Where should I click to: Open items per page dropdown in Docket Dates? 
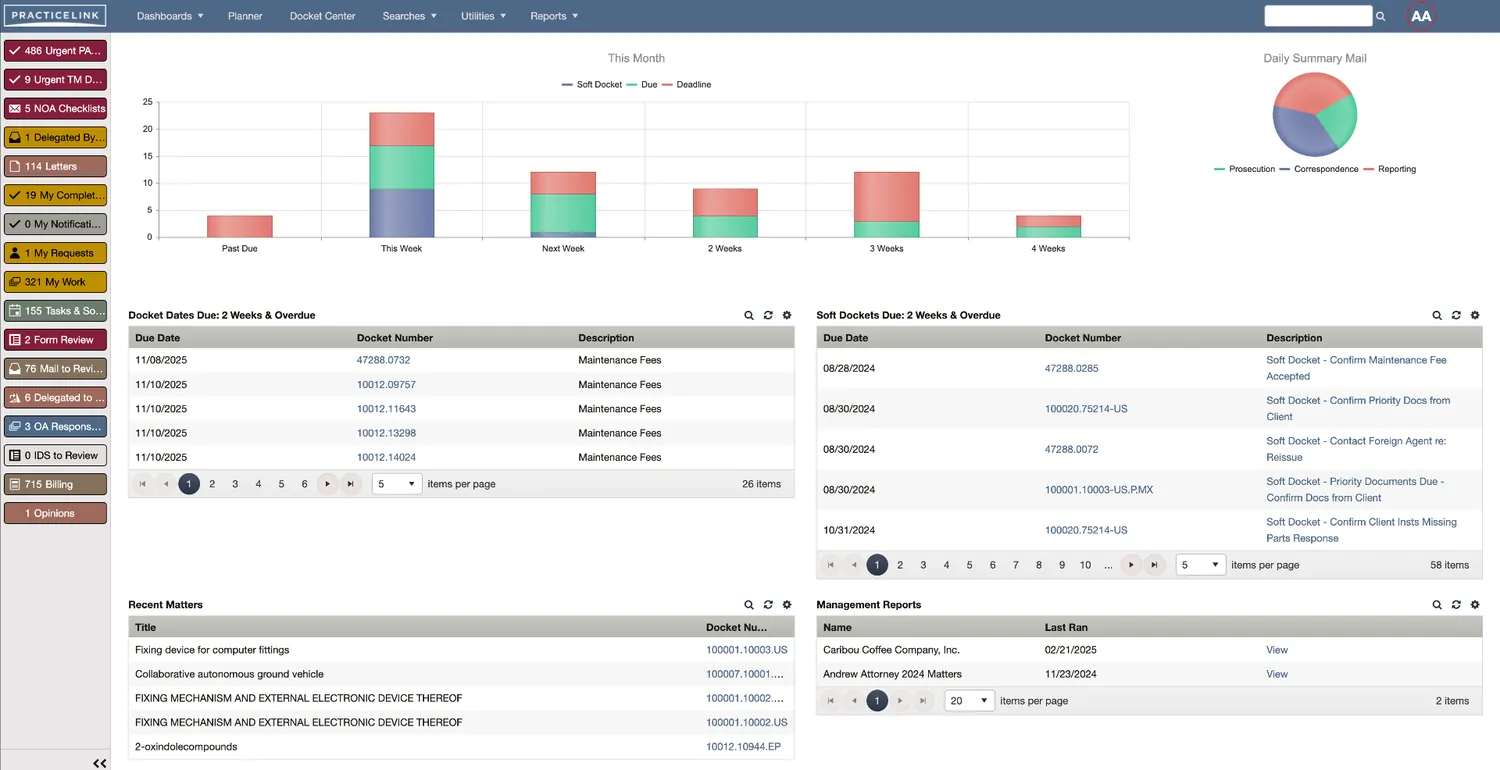pos(397,484)
